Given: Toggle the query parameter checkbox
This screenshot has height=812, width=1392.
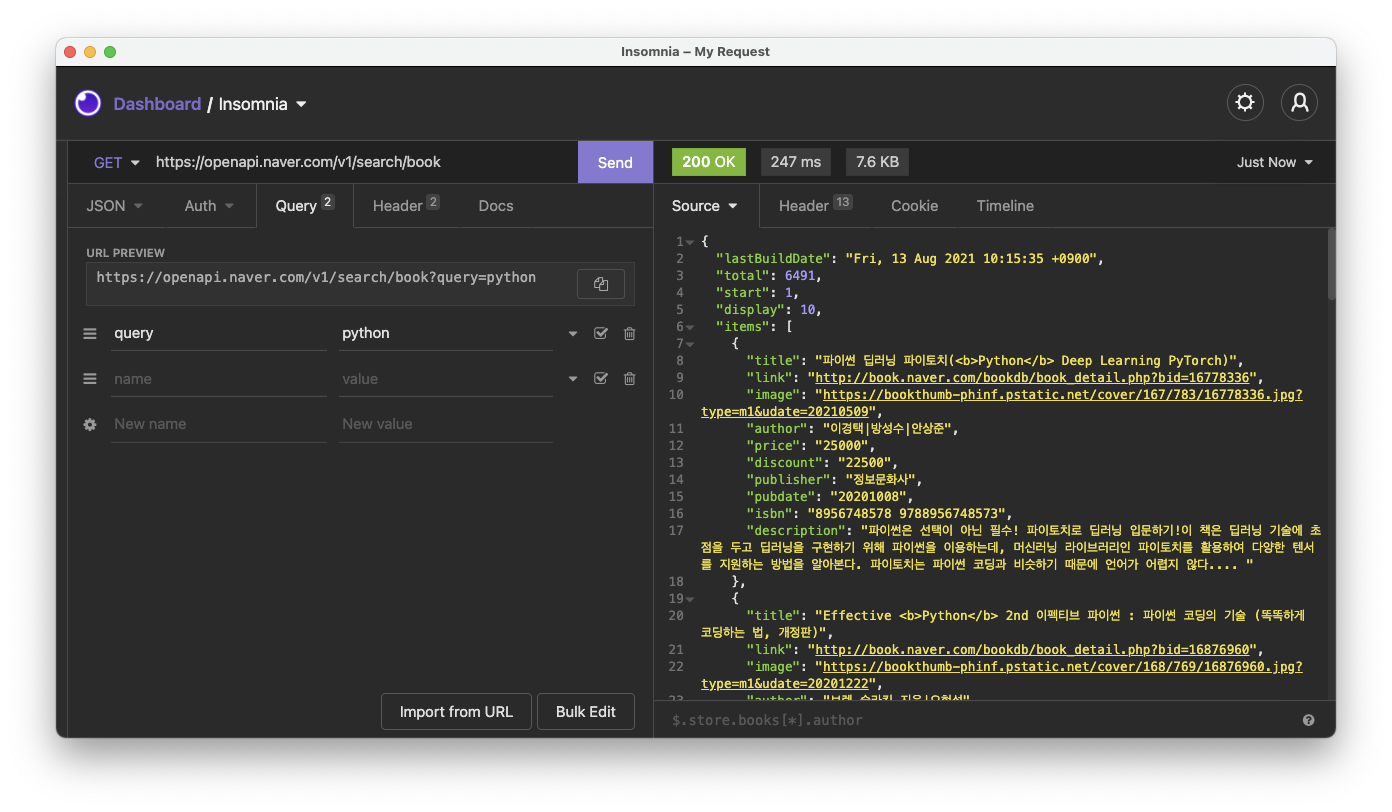Looking at the screenshot, I should pyautogui.click(x=600, y=333).
